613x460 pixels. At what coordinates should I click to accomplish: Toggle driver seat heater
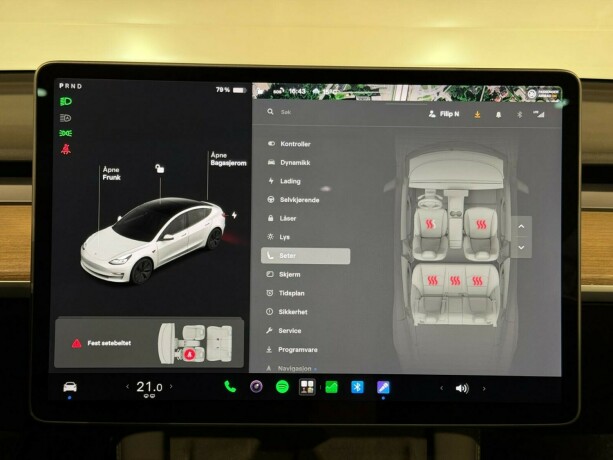(430, 224)
